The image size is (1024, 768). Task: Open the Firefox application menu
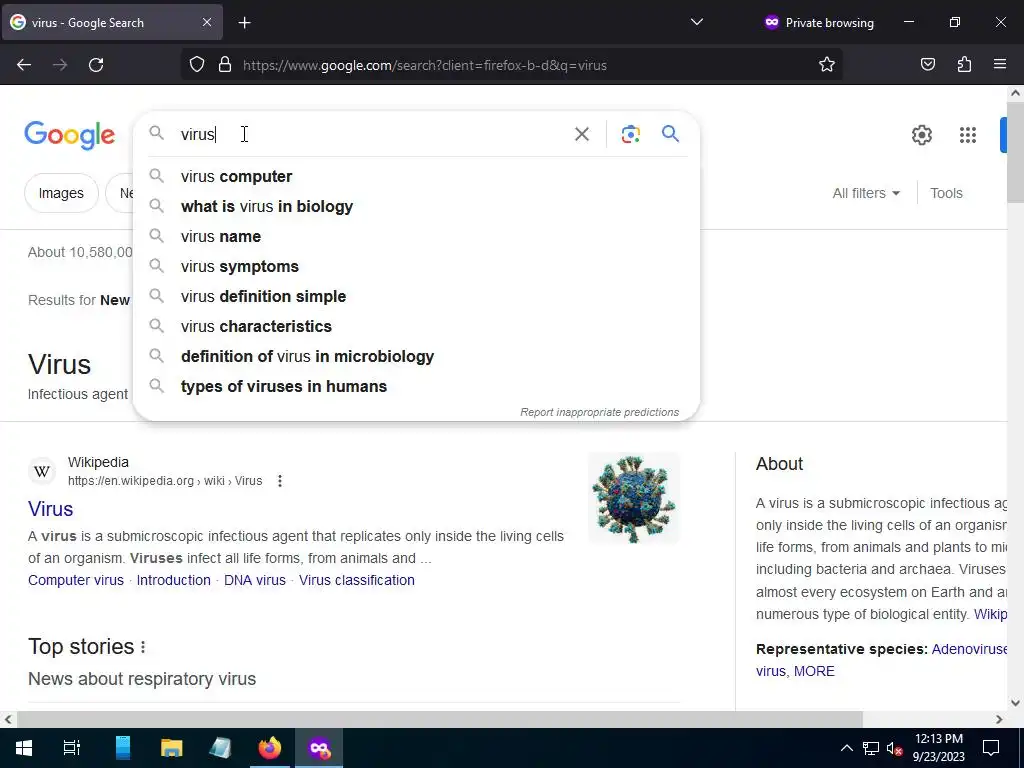pos(1000,65)
